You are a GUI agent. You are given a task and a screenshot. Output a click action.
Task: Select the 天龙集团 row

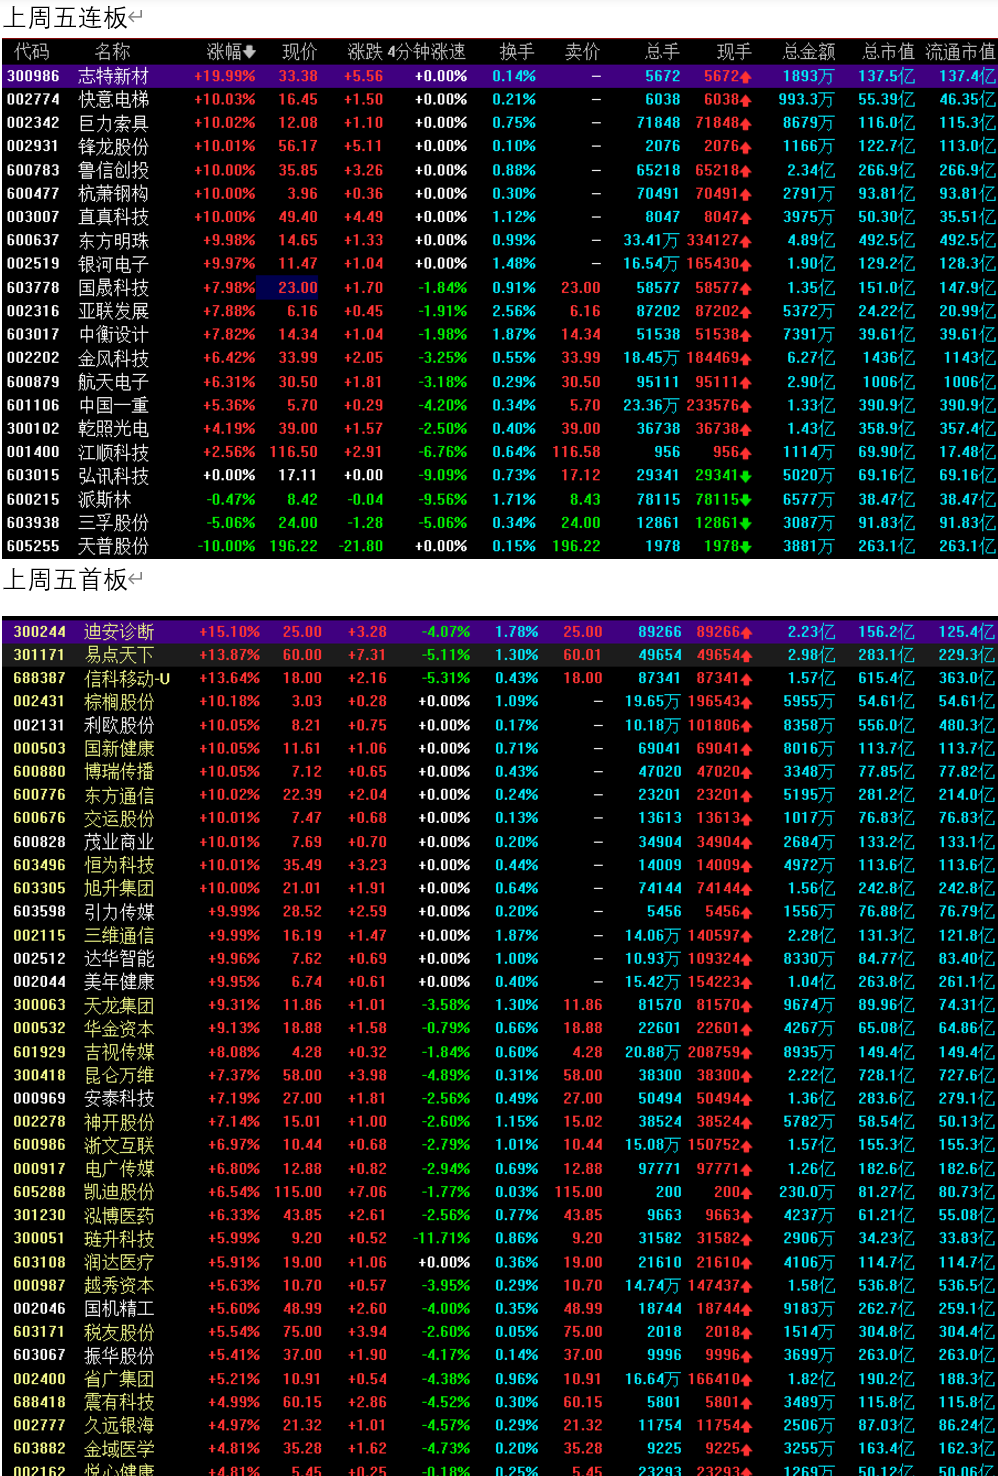click(x=499, y=1005)
